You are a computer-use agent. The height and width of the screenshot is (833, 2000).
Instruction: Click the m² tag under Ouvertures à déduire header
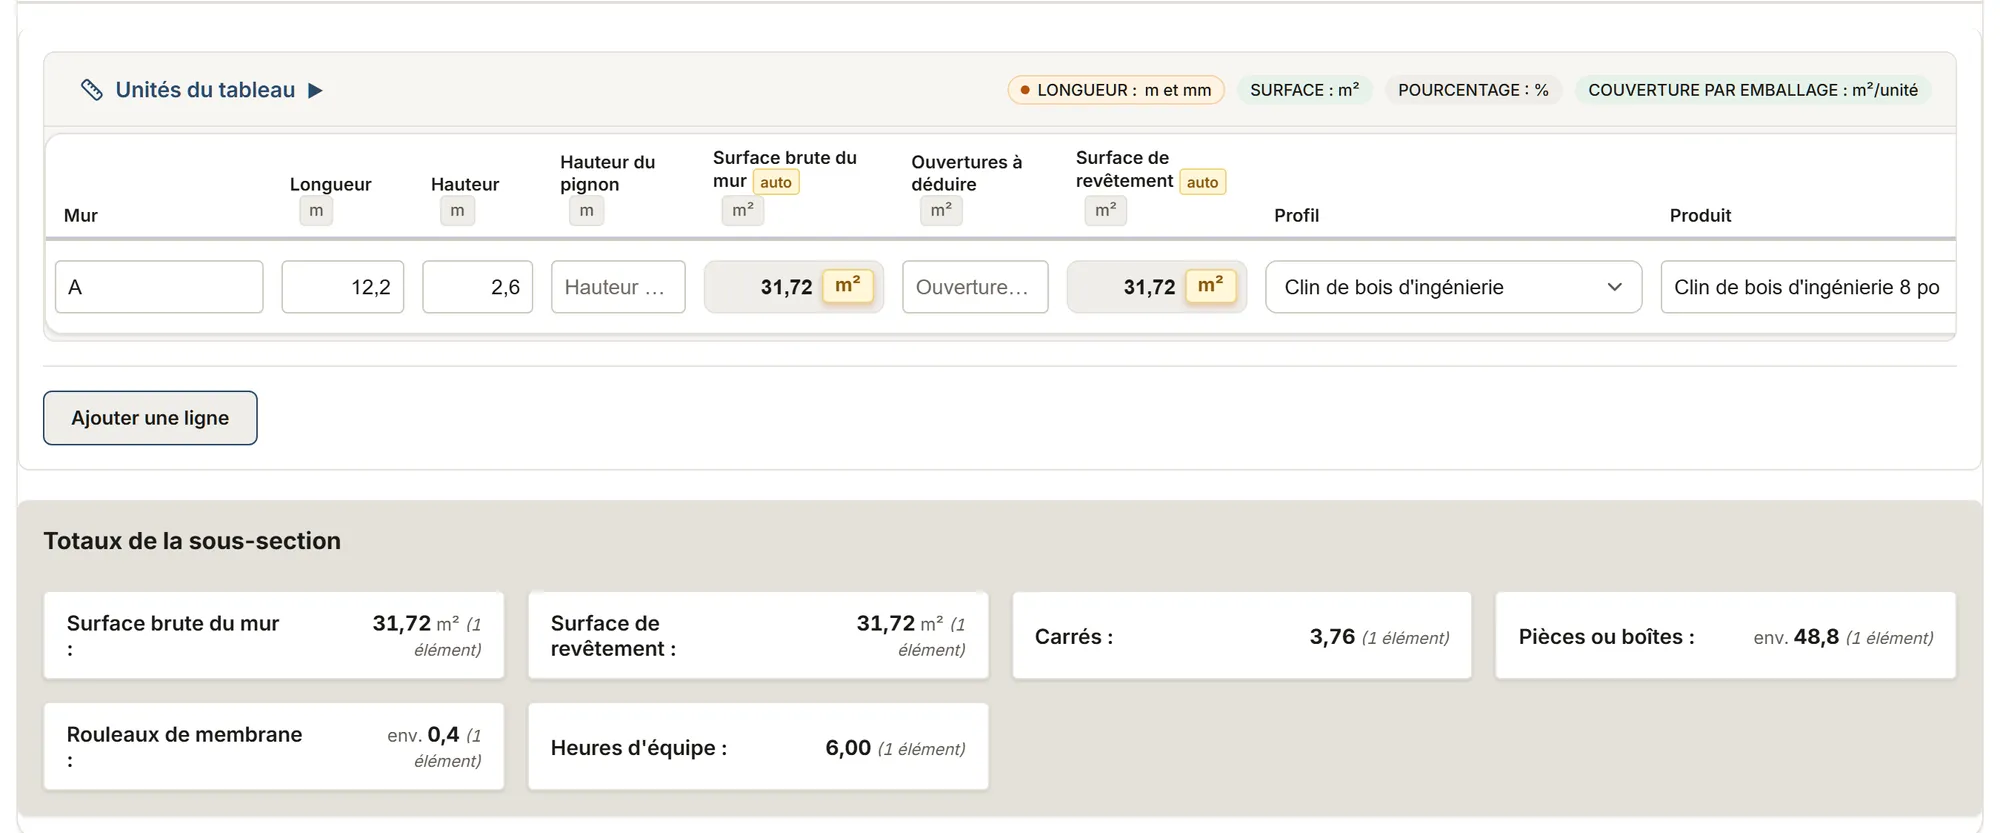pyautogui.click(x=941, y=211)
